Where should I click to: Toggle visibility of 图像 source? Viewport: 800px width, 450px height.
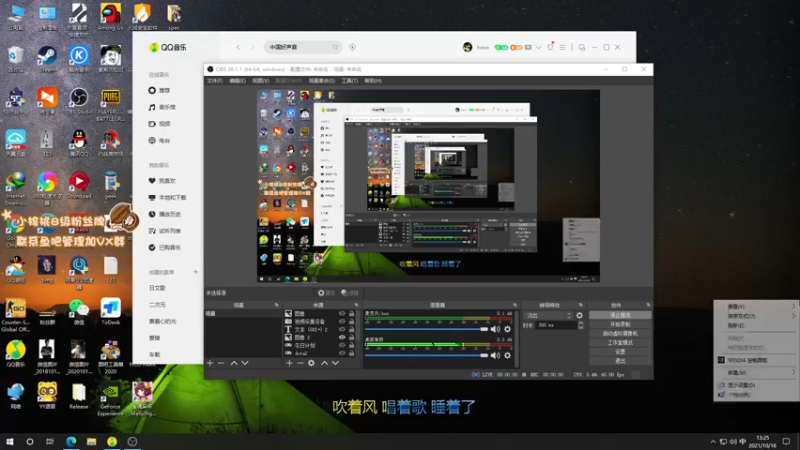click(x=342, y=314)
